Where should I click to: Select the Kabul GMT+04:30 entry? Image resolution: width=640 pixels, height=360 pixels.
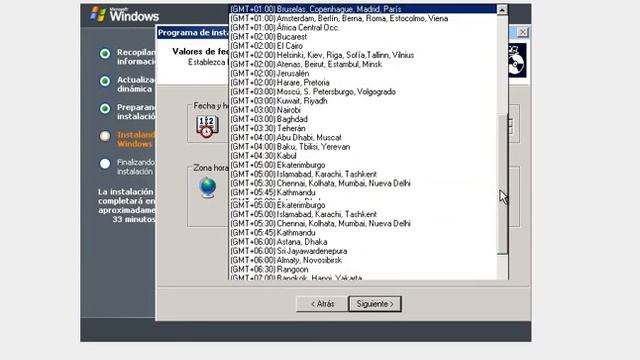[x=362, y=156]
